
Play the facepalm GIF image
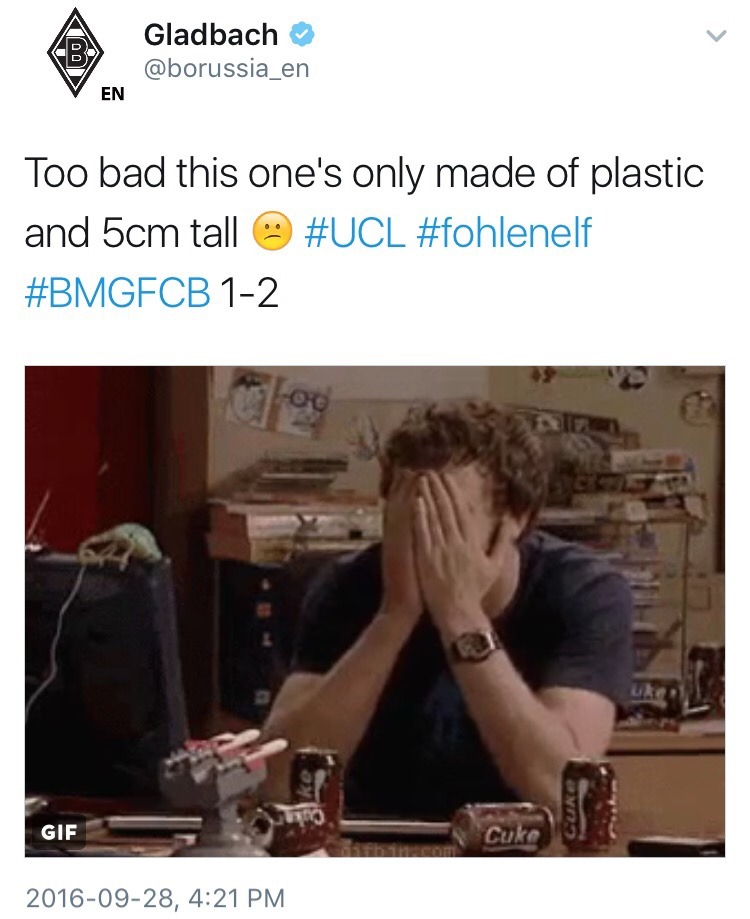pyautogui.click(x=375, y=611)
